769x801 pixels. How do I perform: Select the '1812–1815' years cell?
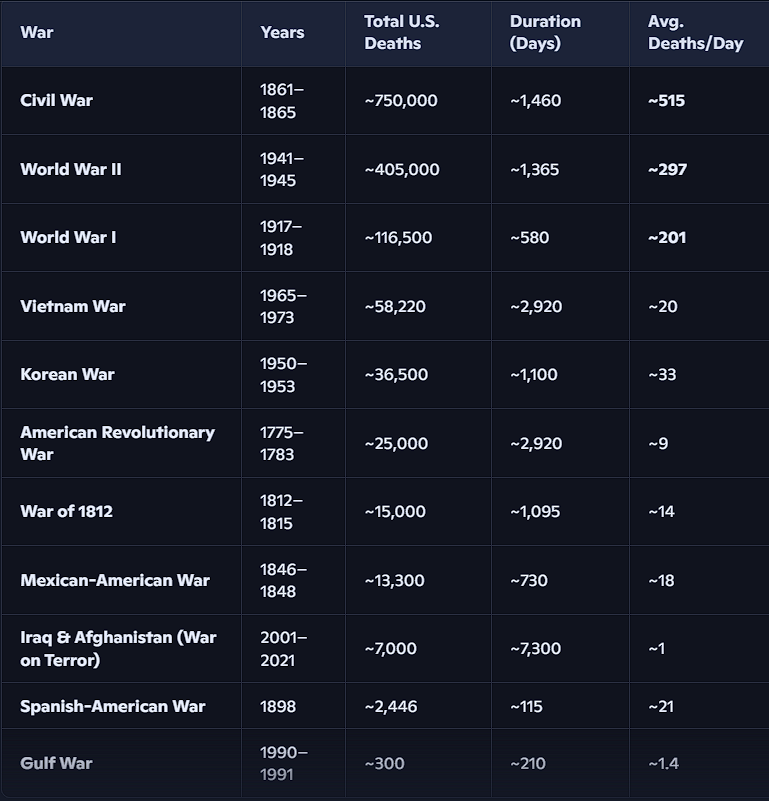[x=281, y=511]
